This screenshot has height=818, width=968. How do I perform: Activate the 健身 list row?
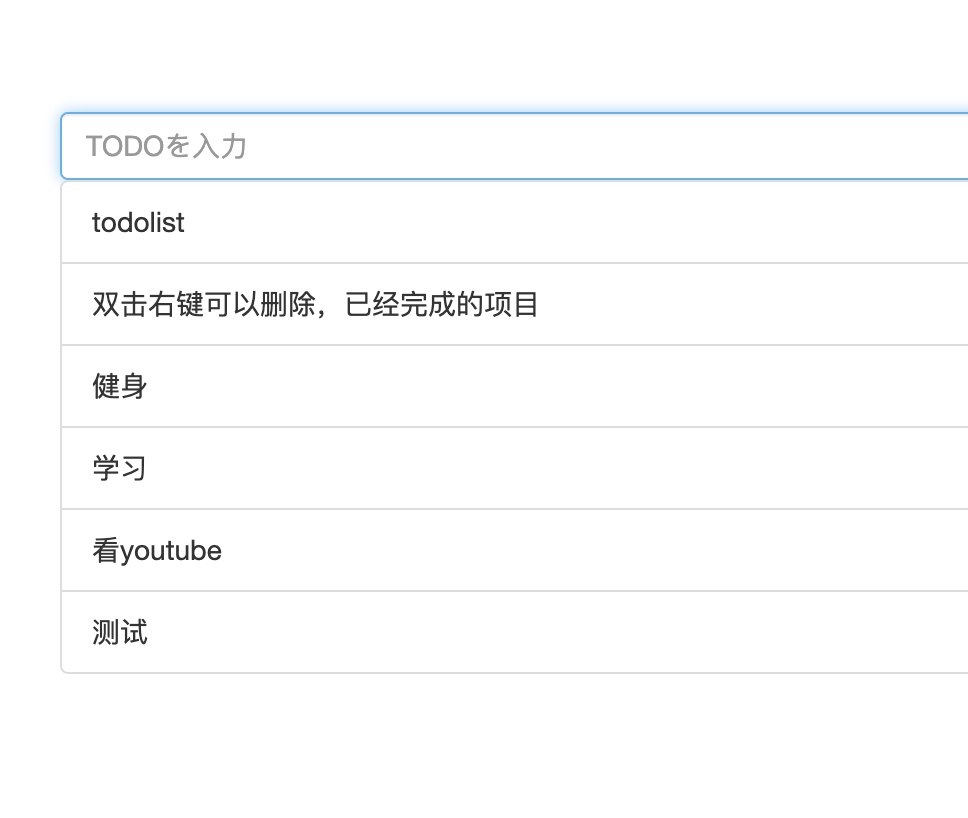[x=400, y=386]
